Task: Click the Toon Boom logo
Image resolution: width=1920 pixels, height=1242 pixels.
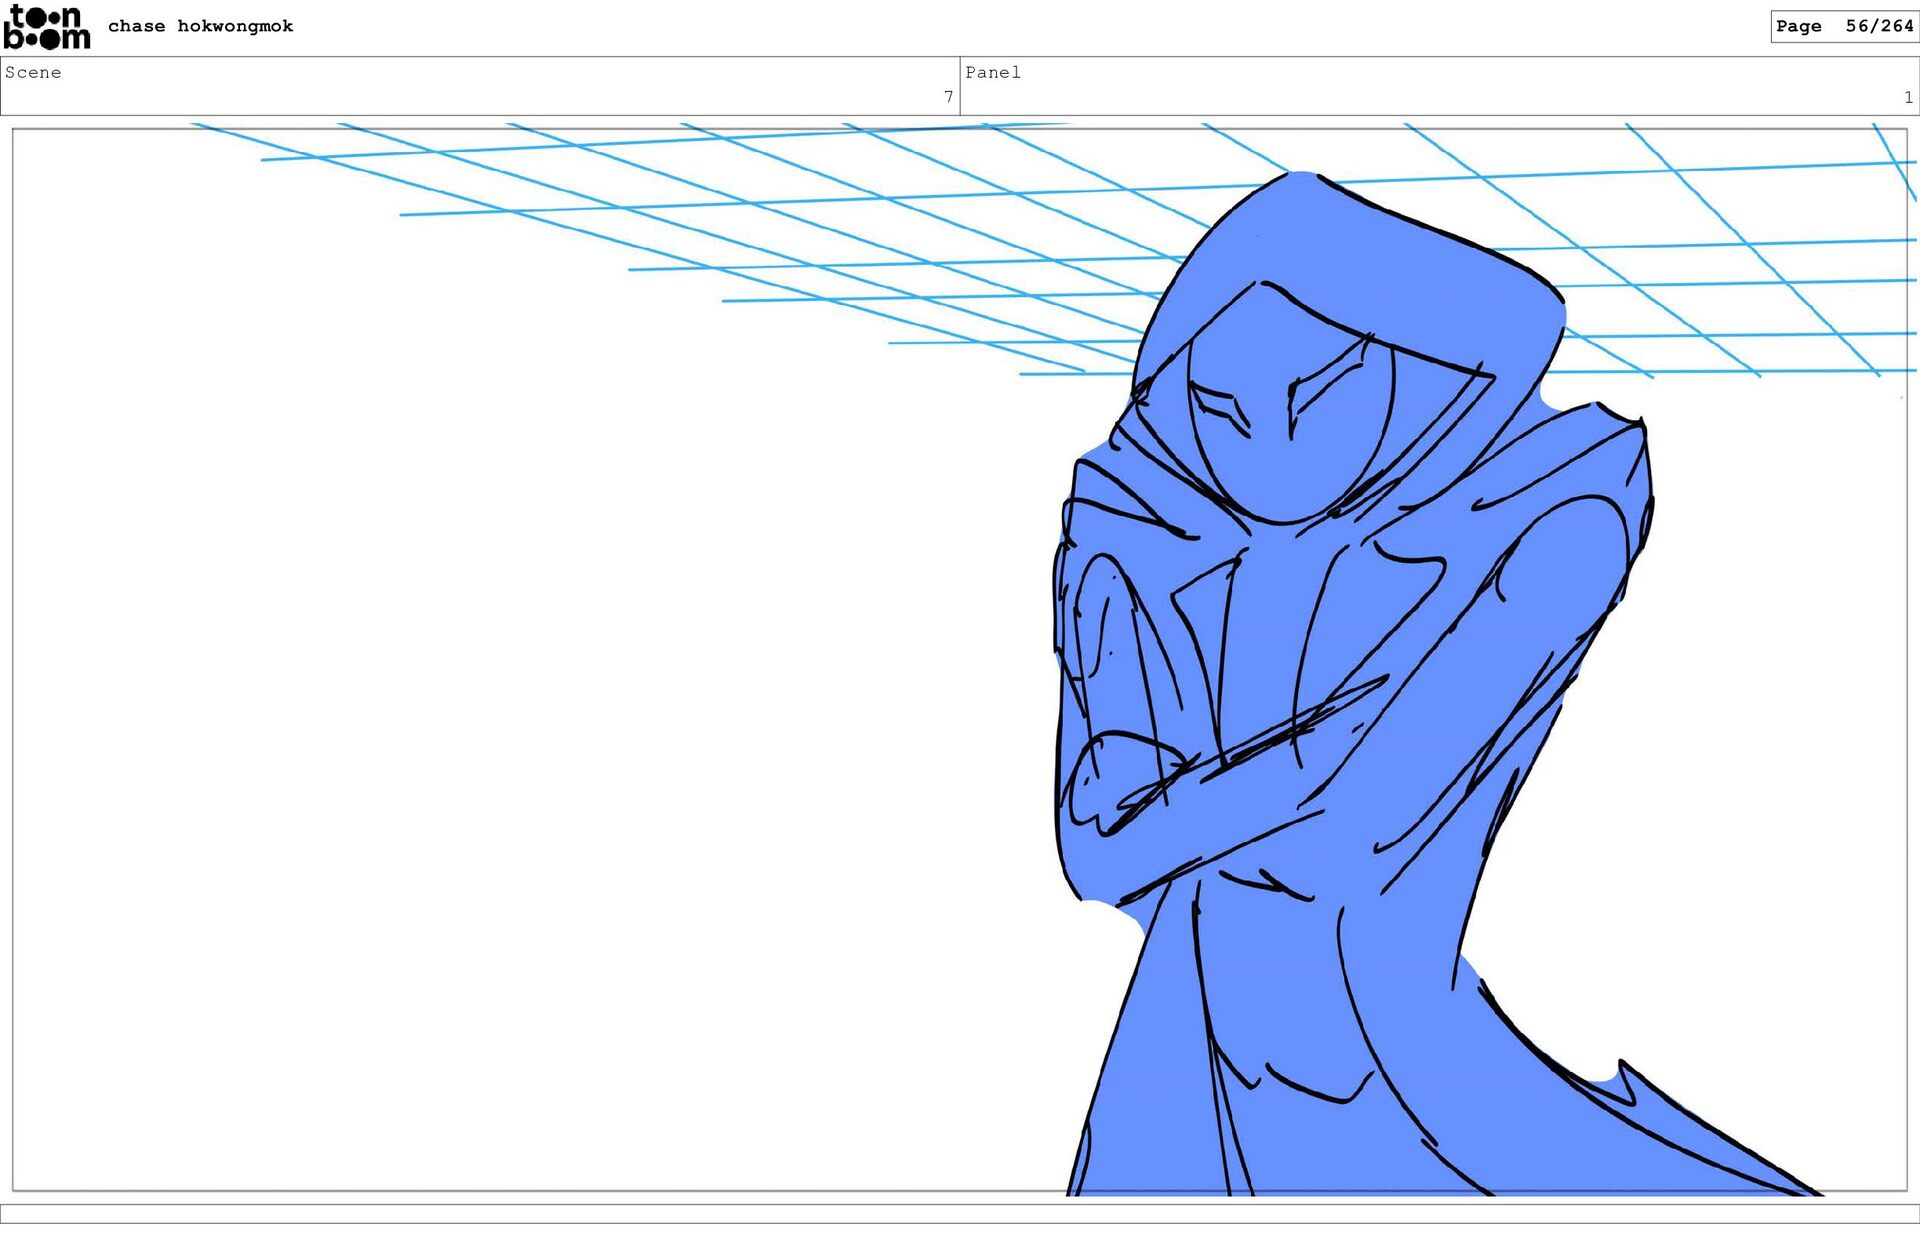Action: pos(47,27)
